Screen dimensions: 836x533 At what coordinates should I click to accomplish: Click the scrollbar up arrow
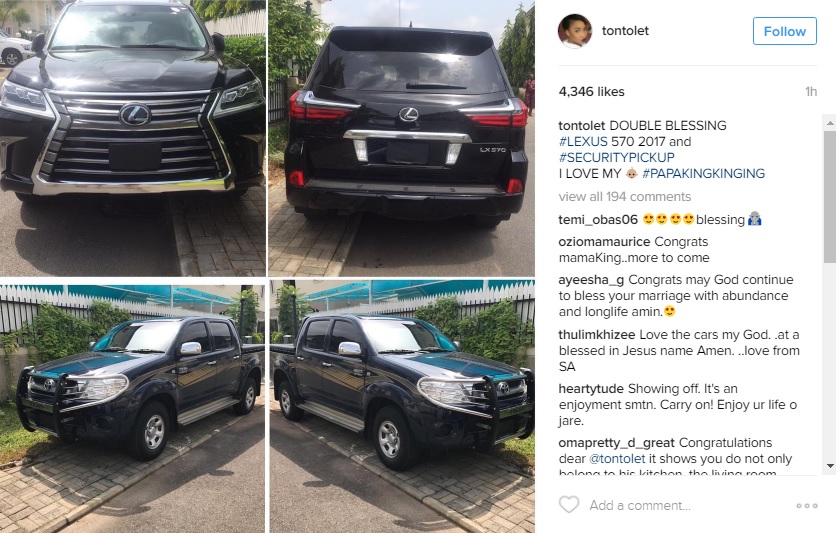(x=830, y=123)
